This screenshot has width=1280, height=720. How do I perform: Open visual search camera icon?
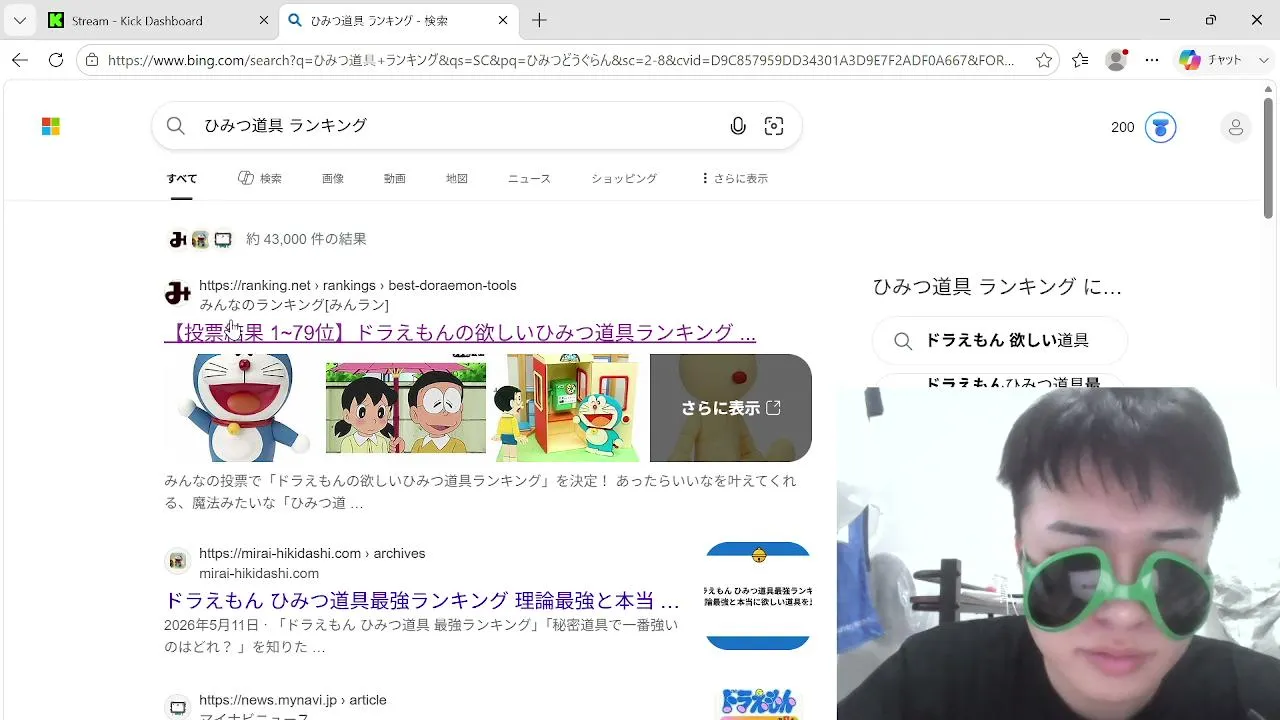point(774,126)
